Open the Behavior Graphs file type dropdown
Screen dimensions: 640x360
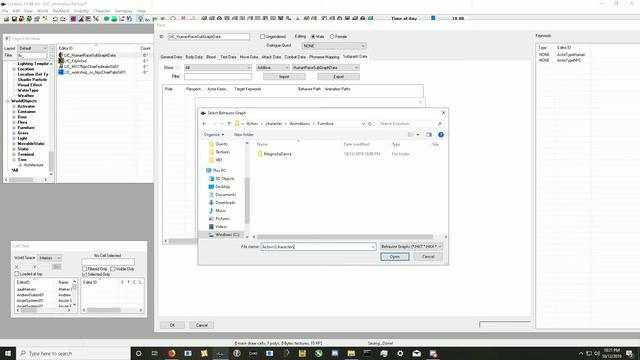(411, 247)
